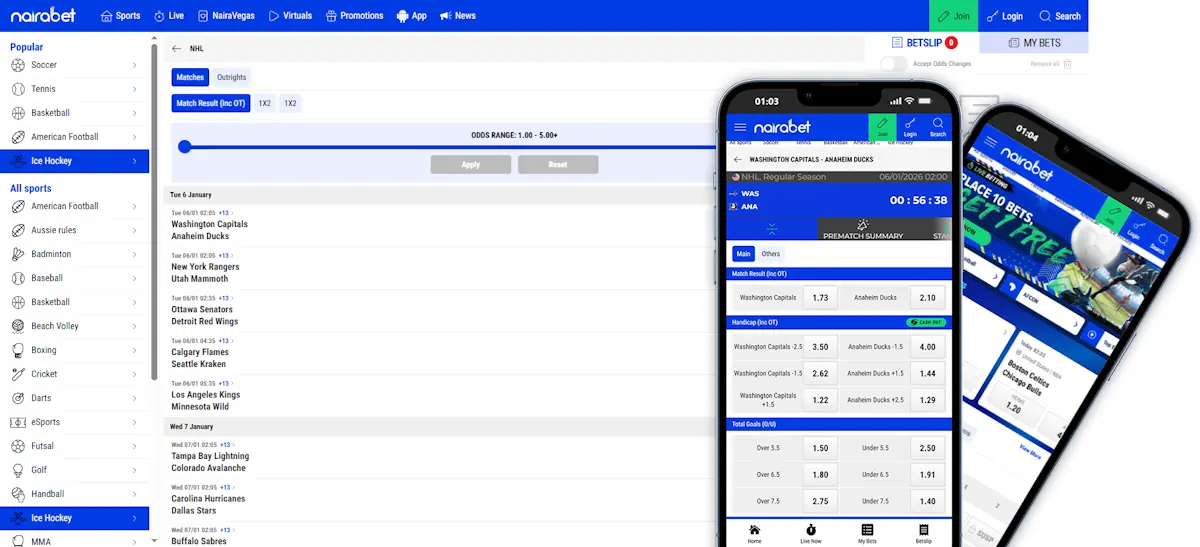
Task: Expand Handball with its chevron arrow
Action: point(134,494)
